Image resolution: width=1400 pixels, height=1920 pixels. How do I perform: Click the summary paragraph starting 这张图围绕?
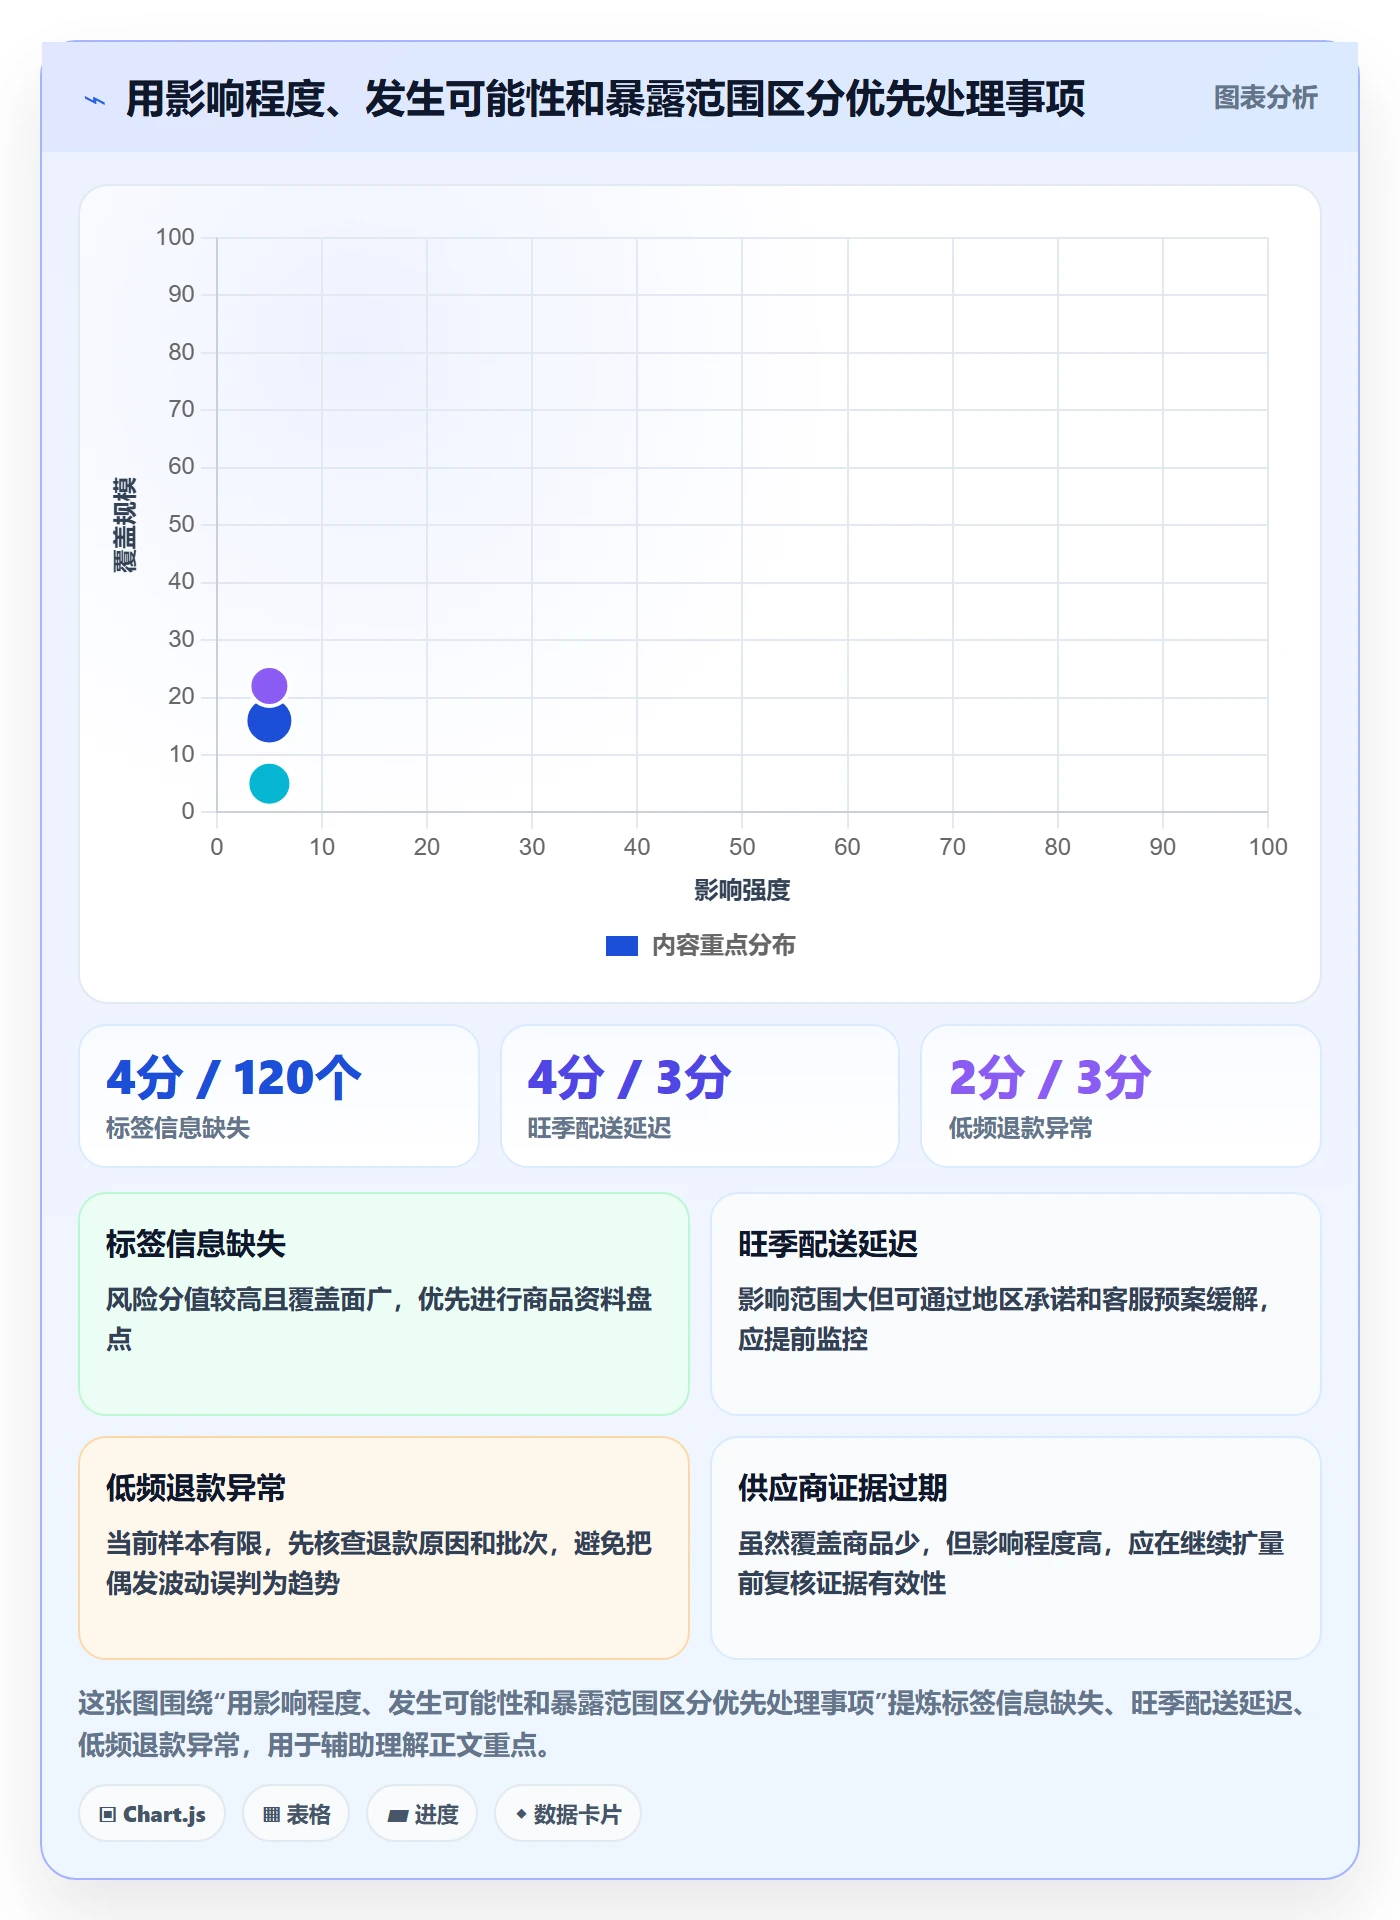[x=697, y=1724]
